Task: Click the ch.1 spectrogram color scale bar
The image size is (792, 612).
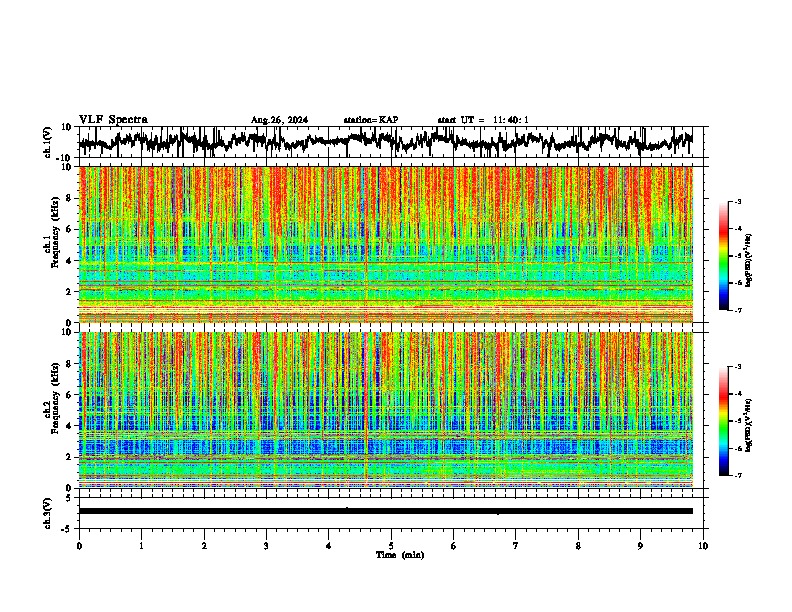Action: pyautogui.click(x=724, y=256)
